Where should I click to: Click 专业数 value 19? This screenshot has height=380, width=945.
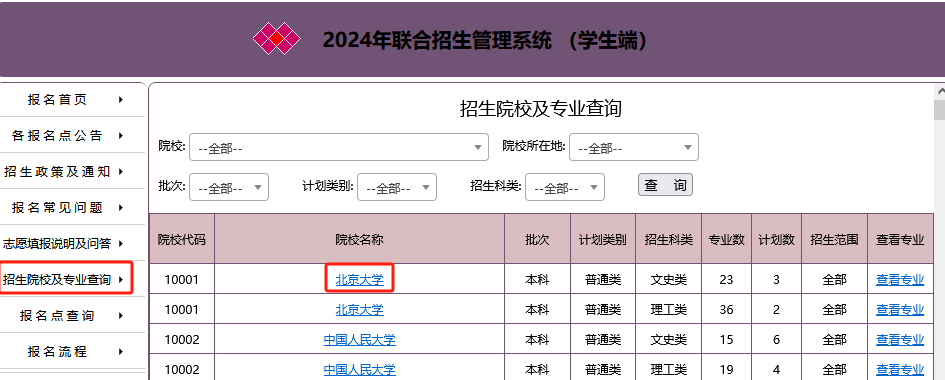(x=726, y=369)
